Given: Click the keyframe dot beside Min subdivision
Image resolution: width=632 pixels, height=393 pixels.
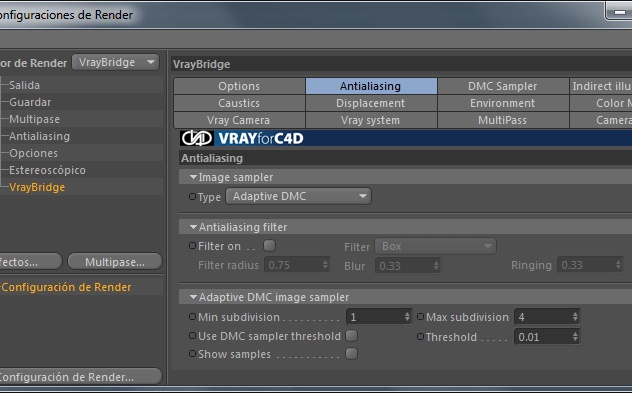Looking at the screenshot, I should point(193,317).
